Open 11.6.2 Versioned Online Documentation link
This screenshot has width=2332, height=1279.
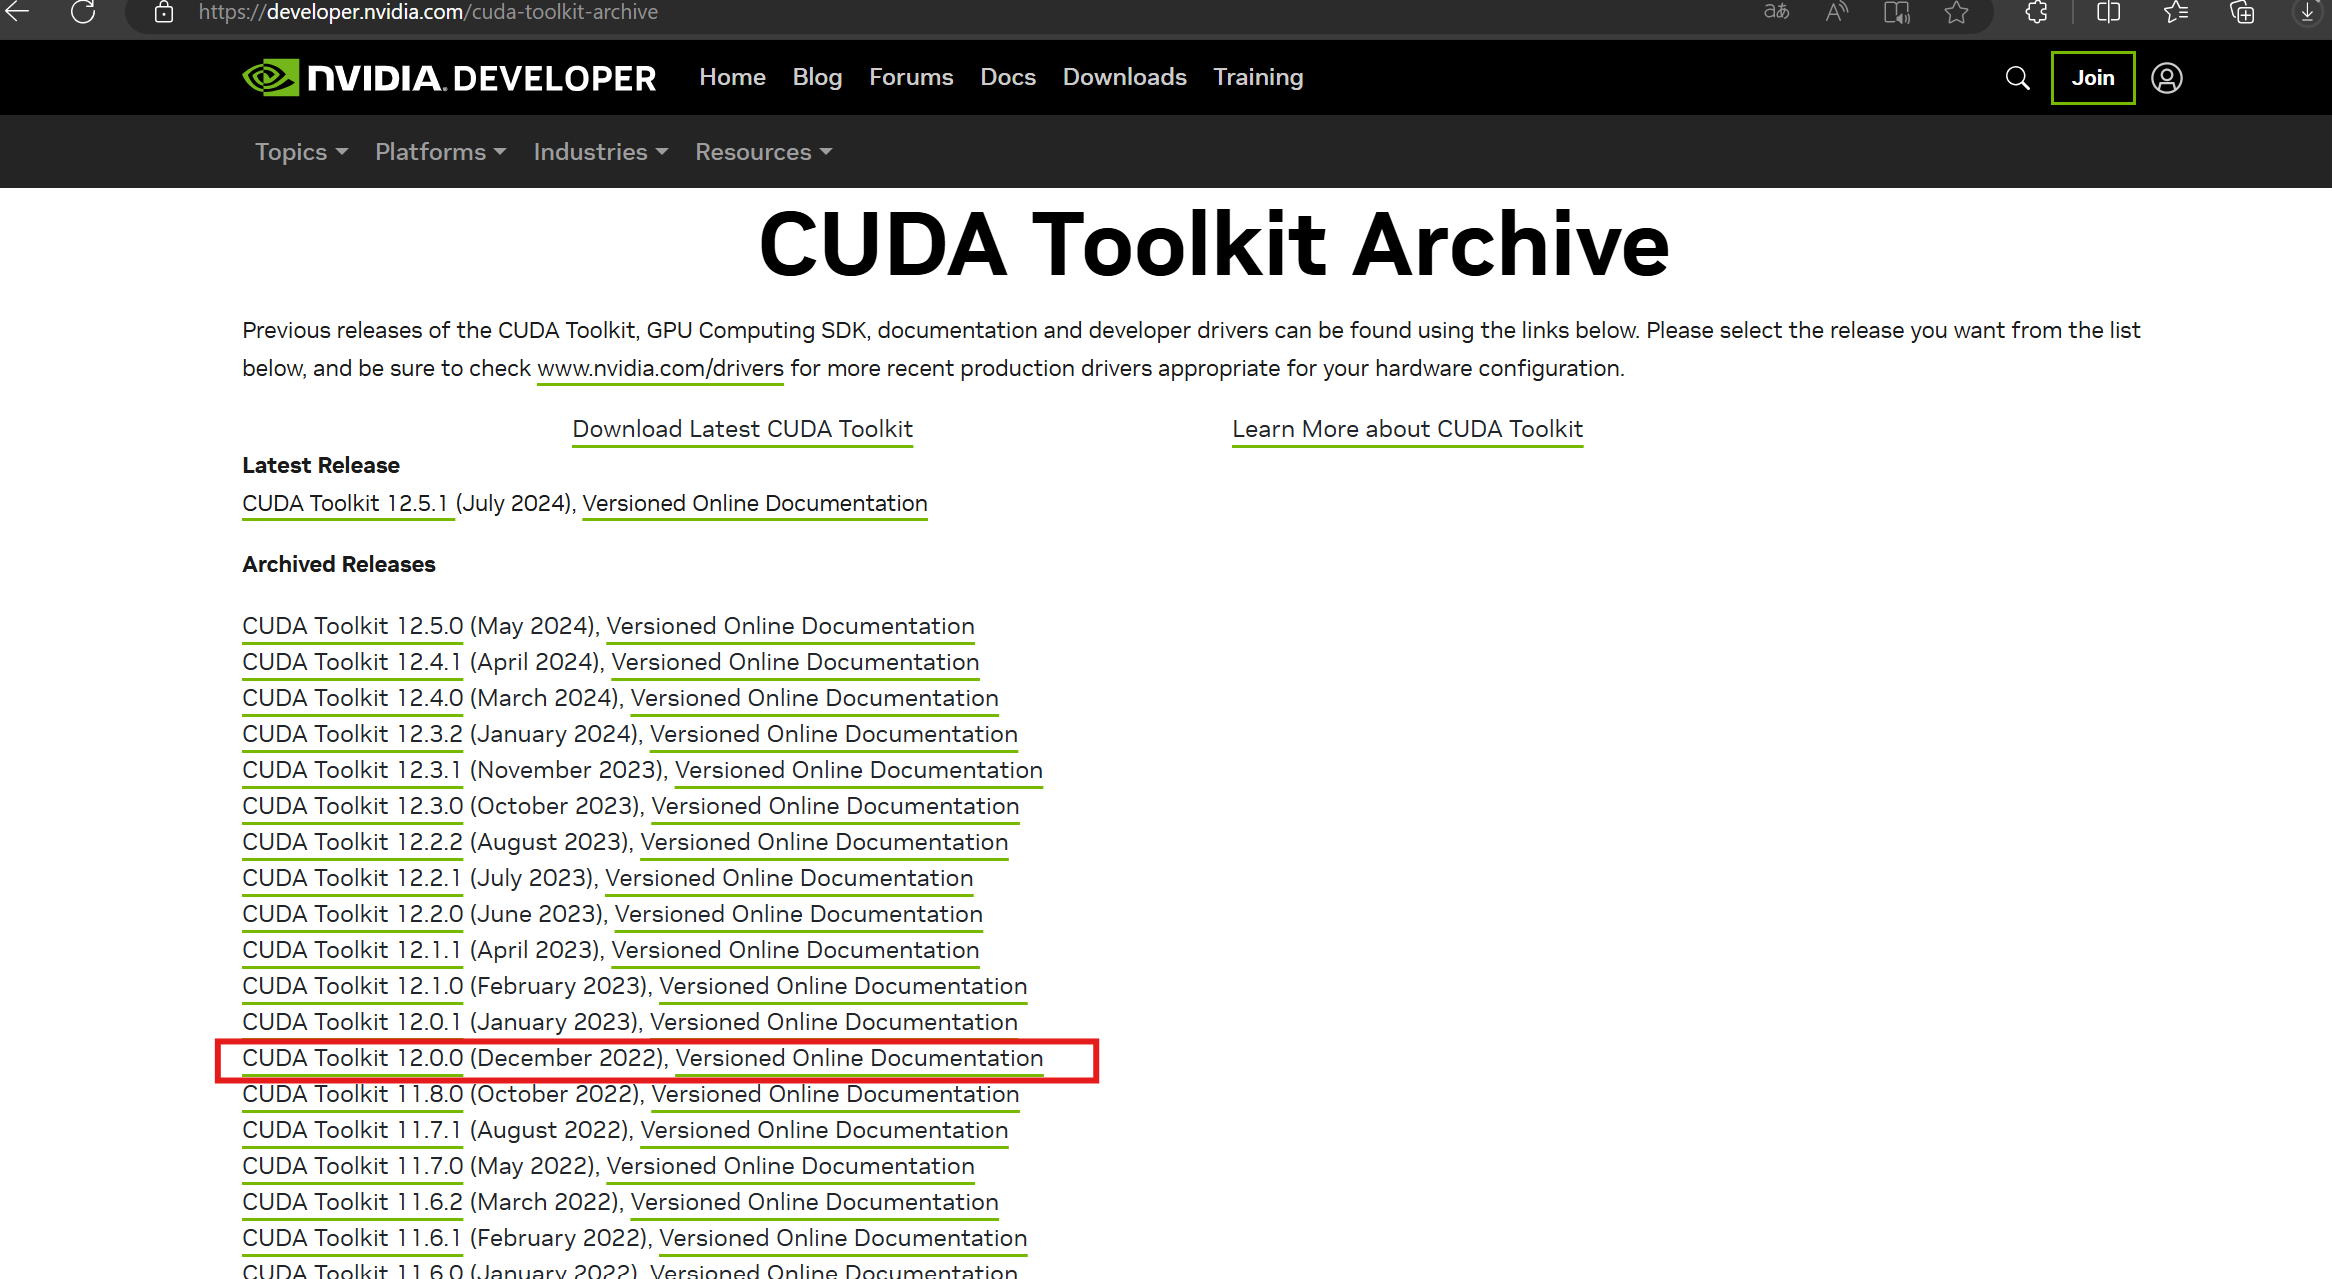814,1202
